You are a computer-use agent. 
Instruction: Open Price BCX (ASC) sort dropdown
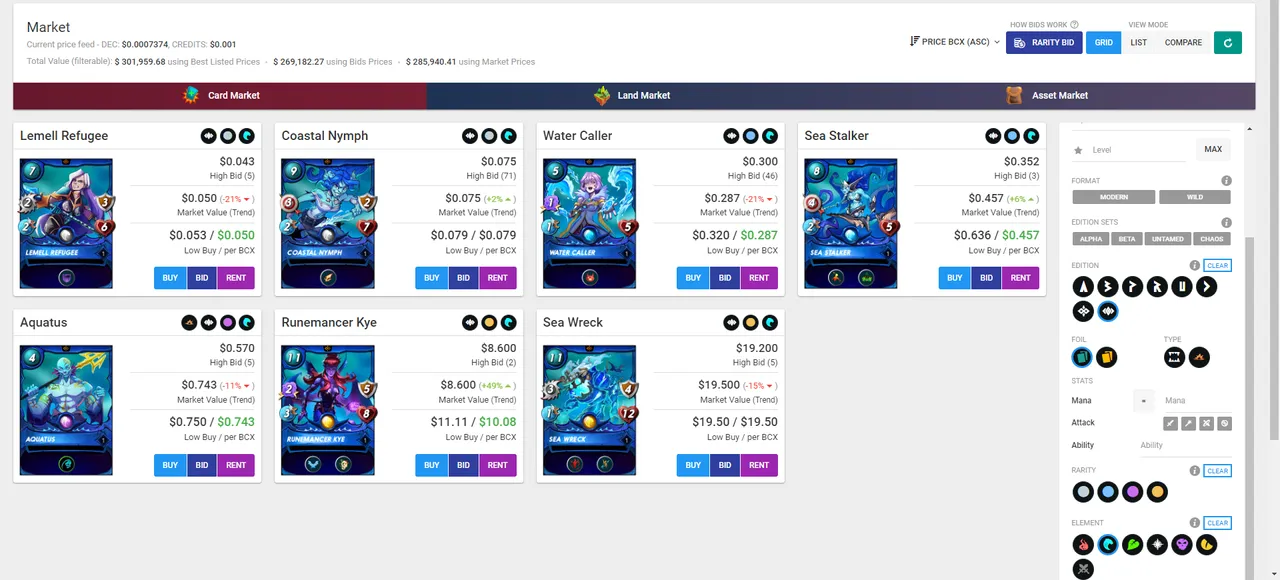click(x=954, y=42)
